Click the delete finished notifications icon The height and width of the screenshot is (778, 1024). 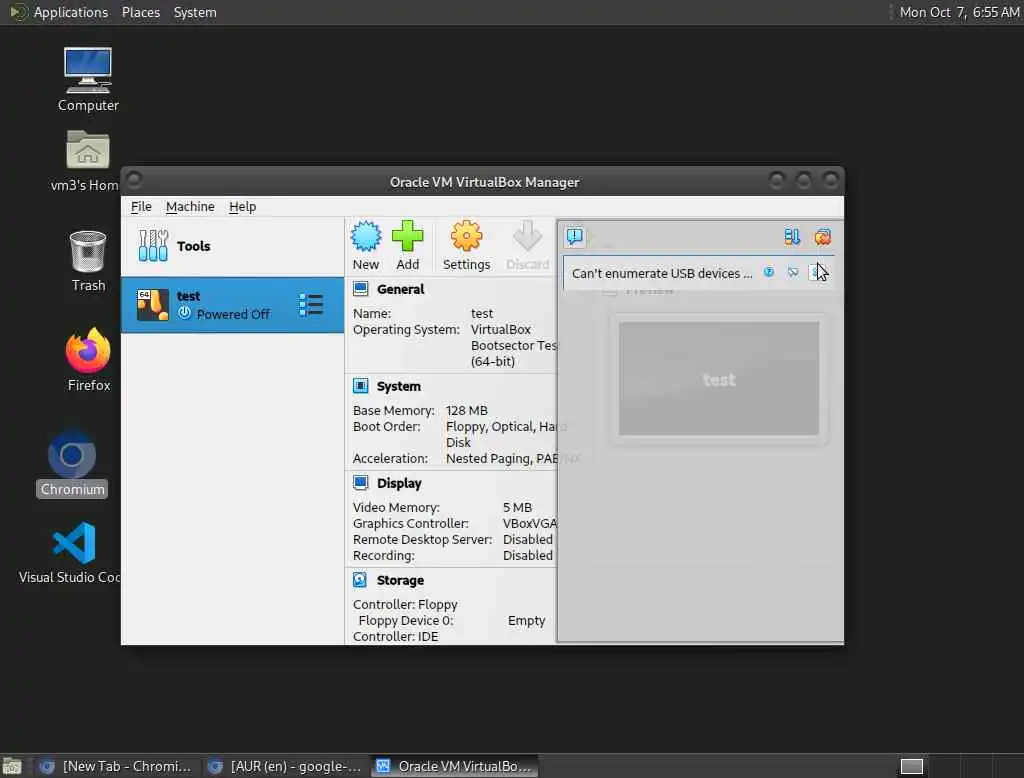[x=822, y=236]
